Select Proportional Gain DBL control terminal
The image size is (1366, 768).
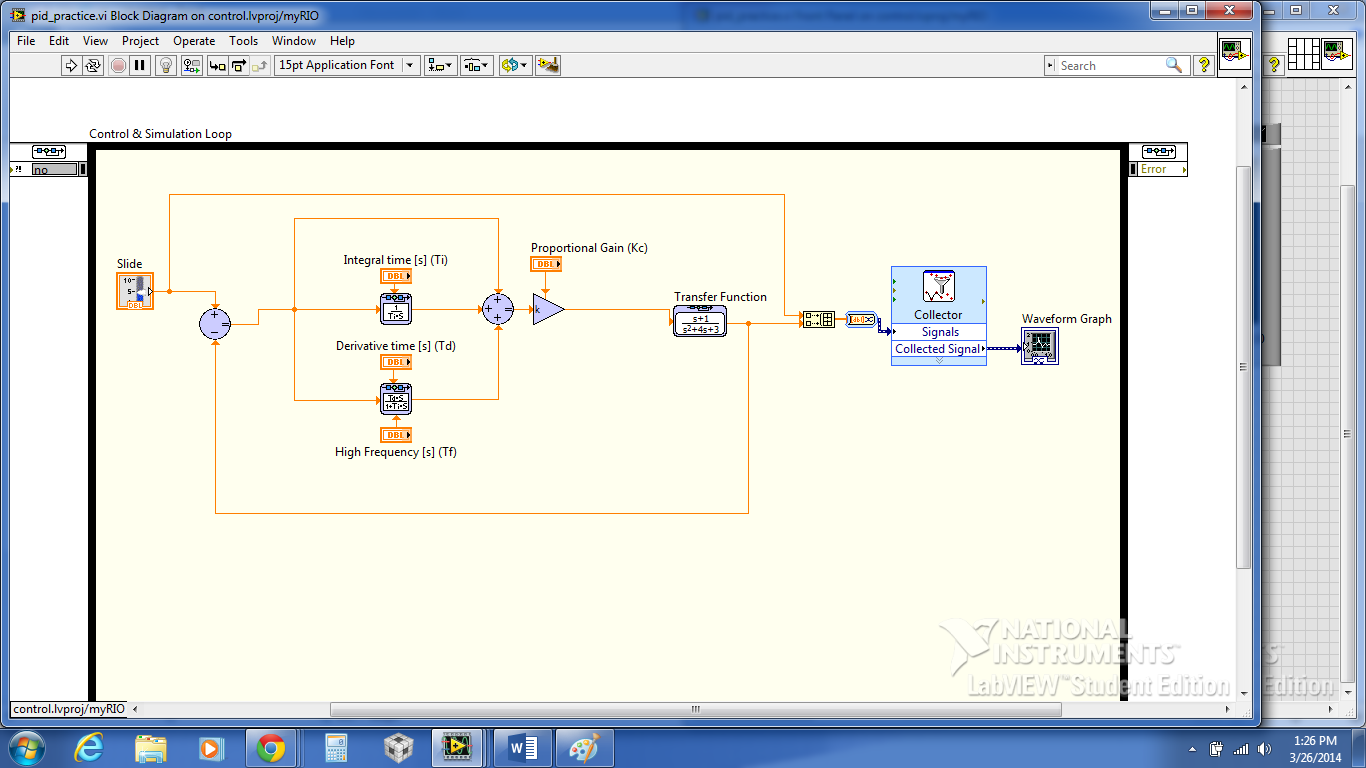pos(546,264)
